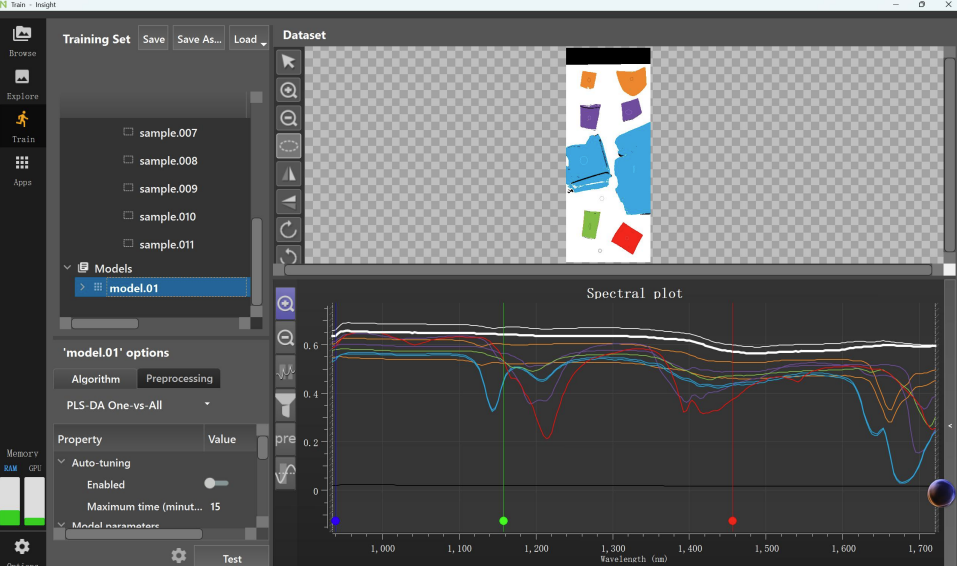Click zoom in on Spectral plot toolbar
Image resolution: width=957 pixels, height=566 pixels.
point(286,303)
